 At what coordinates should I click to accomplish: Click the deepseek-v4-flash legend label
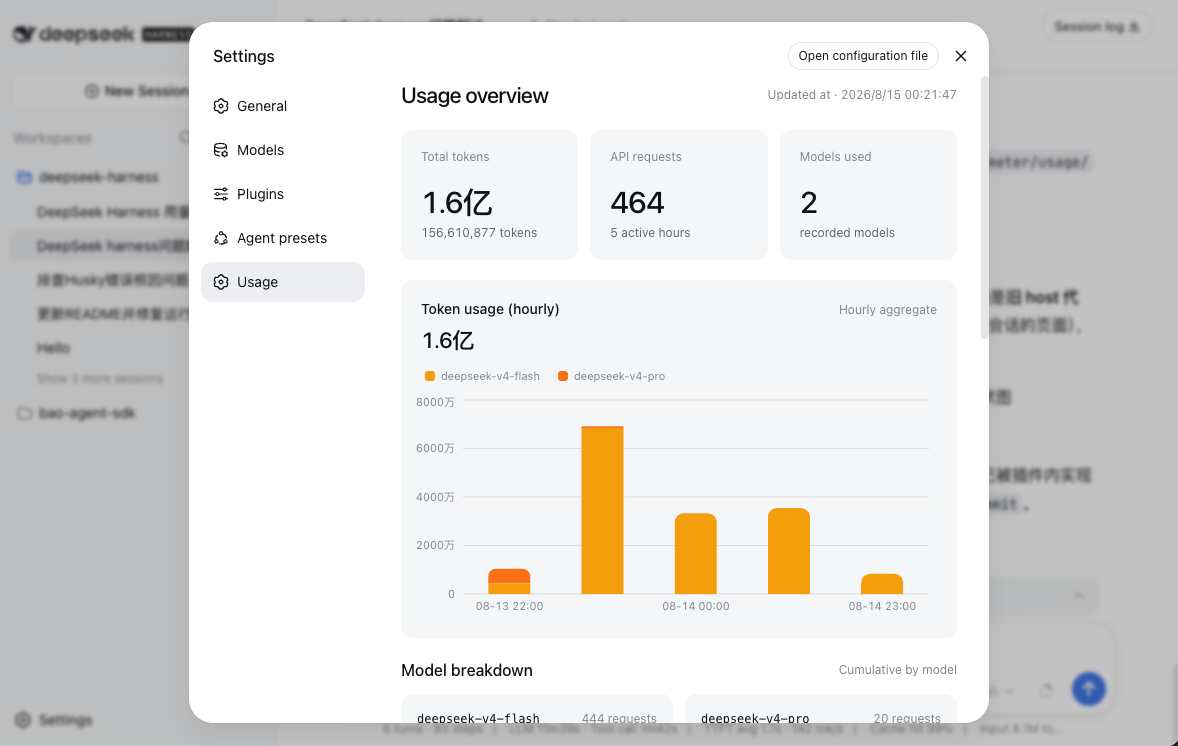490,376
